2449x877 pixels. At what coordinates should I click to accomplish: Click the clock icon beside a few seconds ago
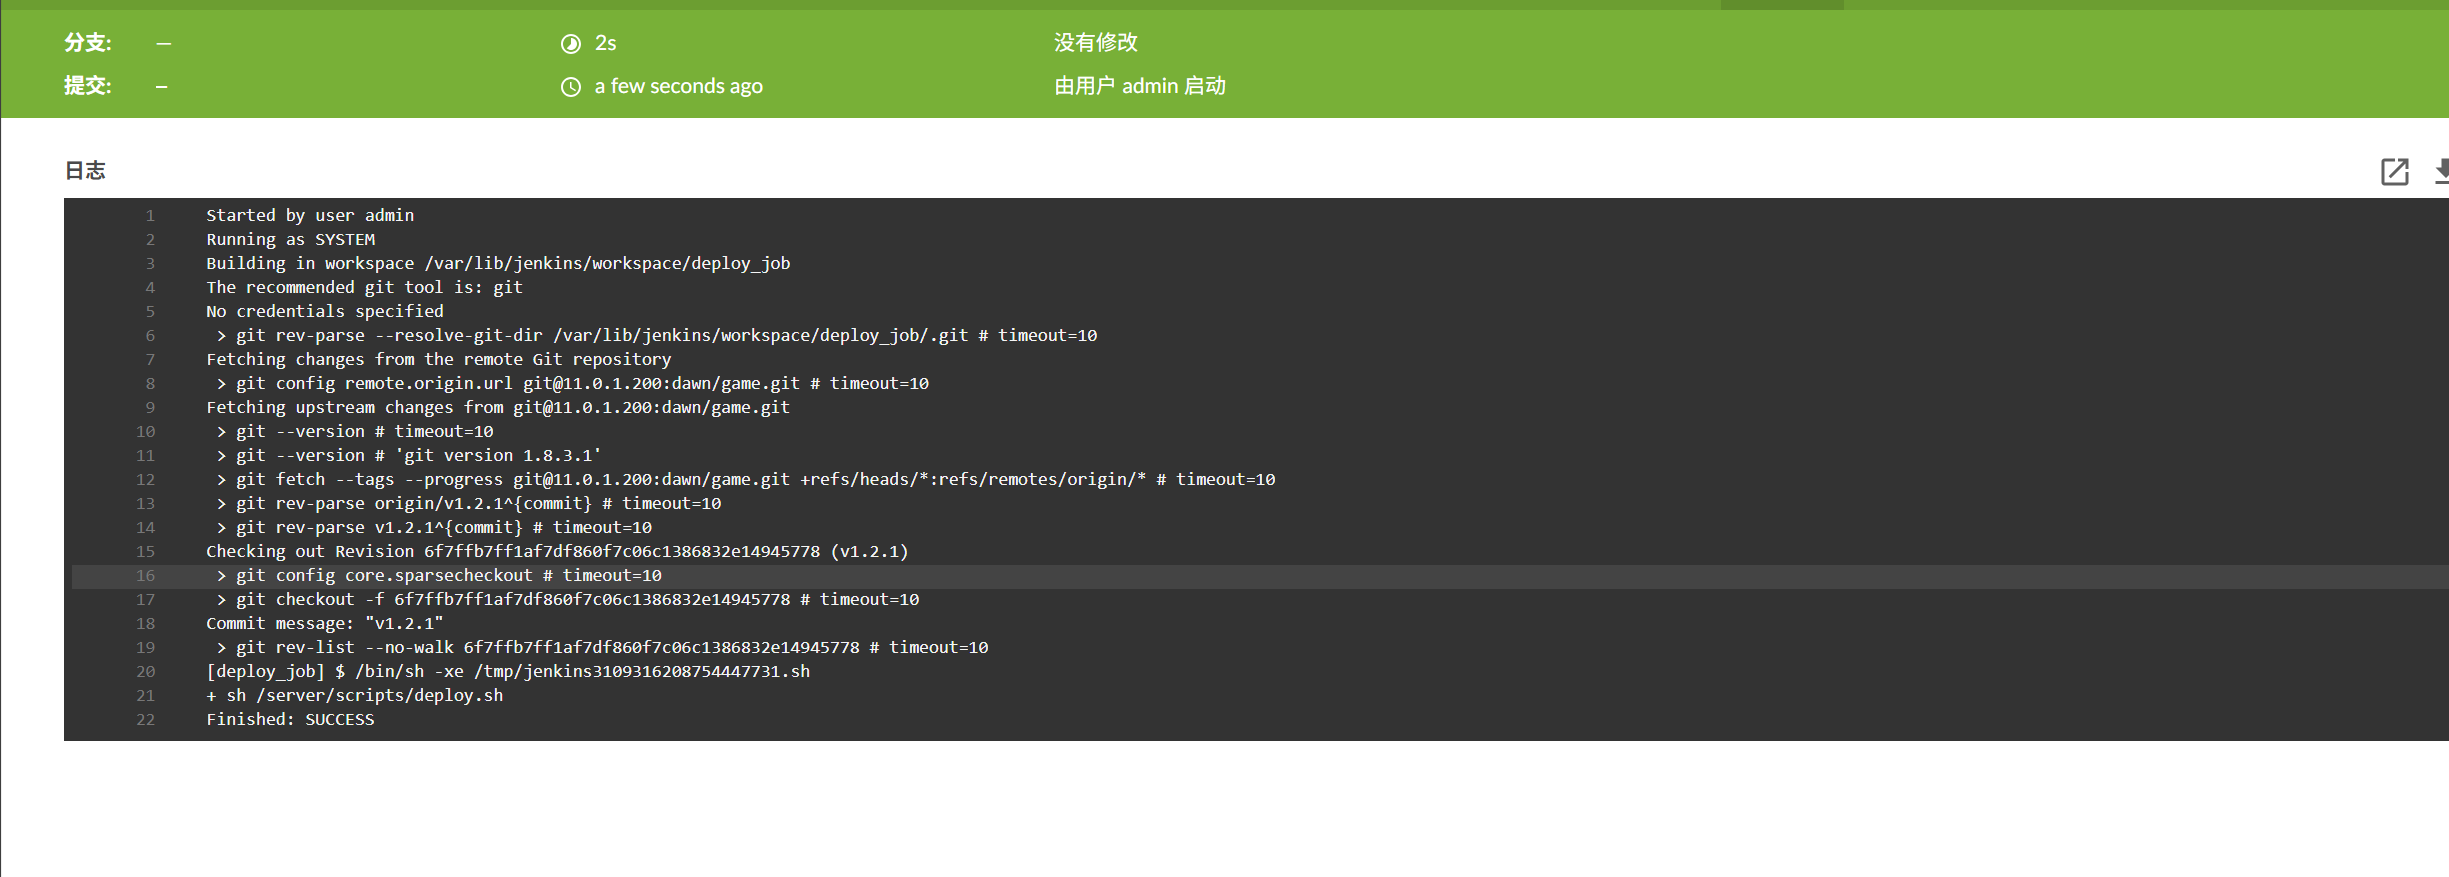(x=570, y=87)
